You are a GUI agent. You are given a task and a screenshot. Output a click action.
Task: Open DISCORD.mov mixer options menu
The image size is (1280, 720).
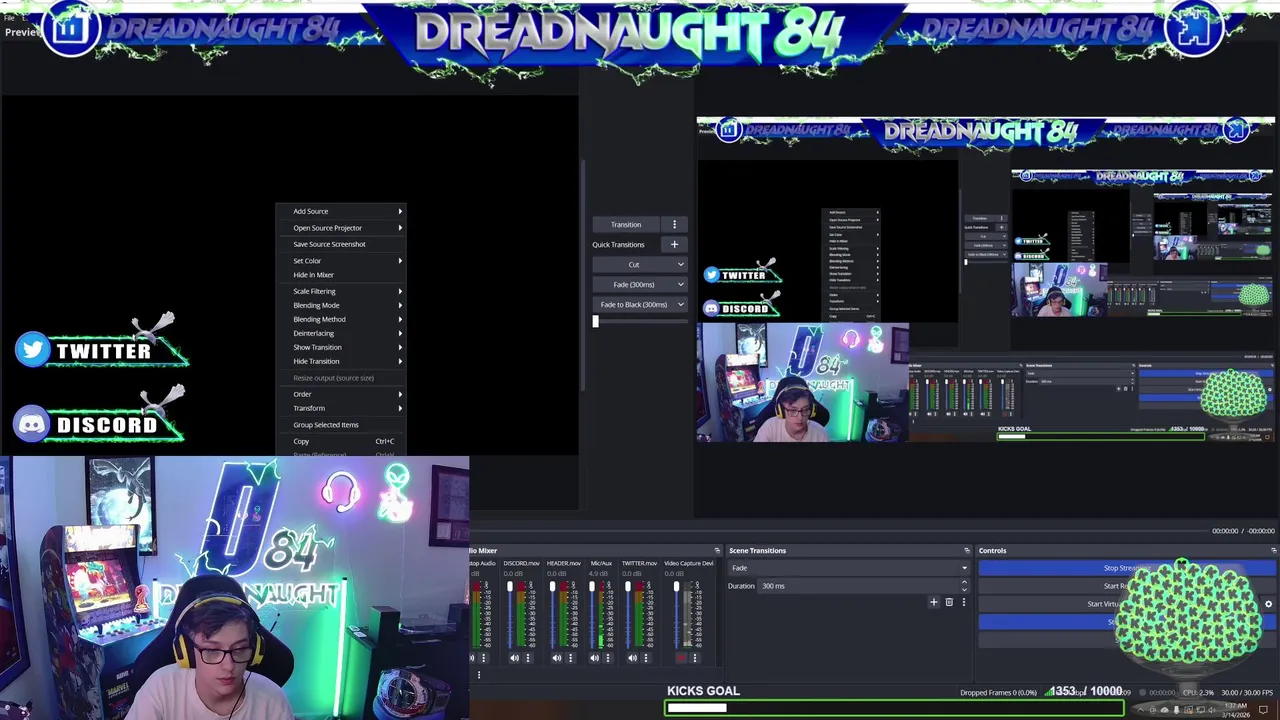(527, 658)
